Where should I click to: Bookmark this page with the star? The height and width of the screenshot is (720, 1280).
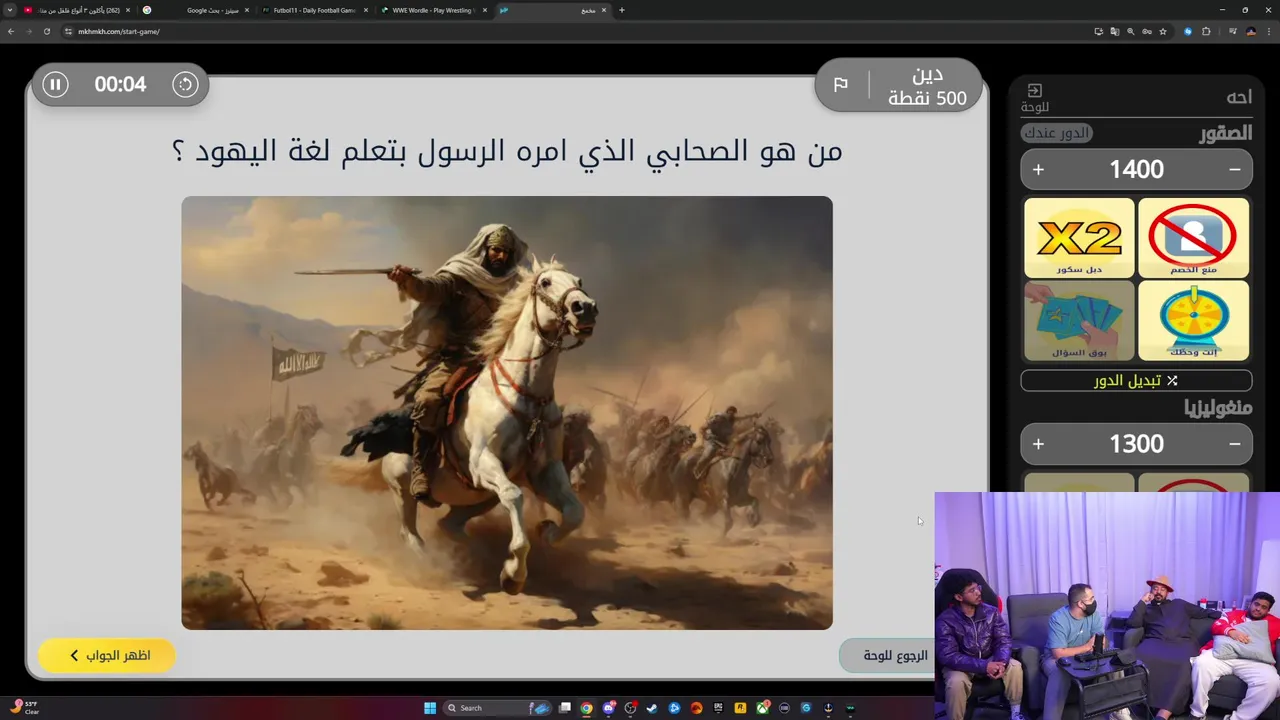[1163, 31]
